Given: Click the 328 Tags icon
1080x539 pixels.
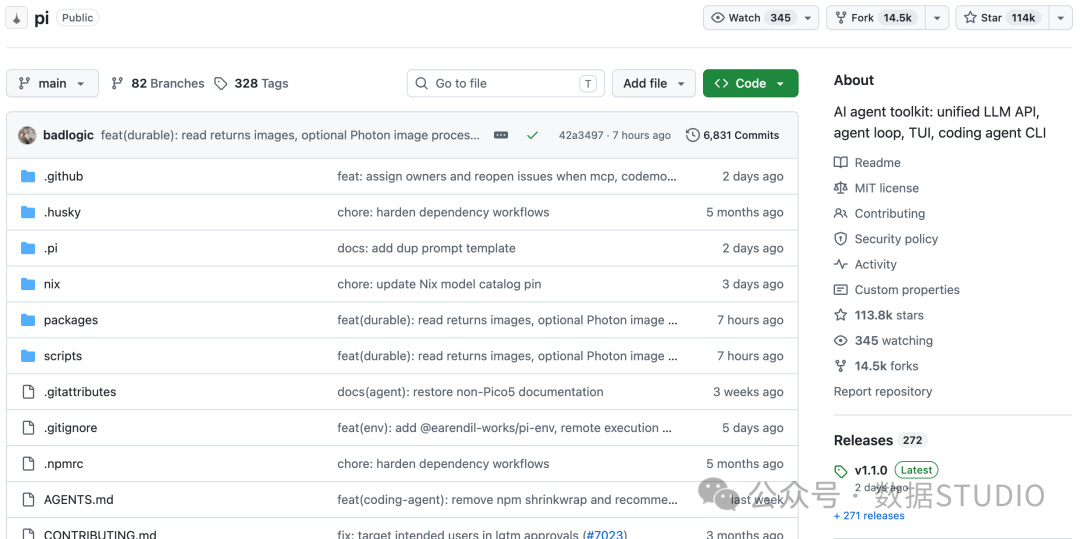Looking at the screenshot, I should [x=220, y=84].
